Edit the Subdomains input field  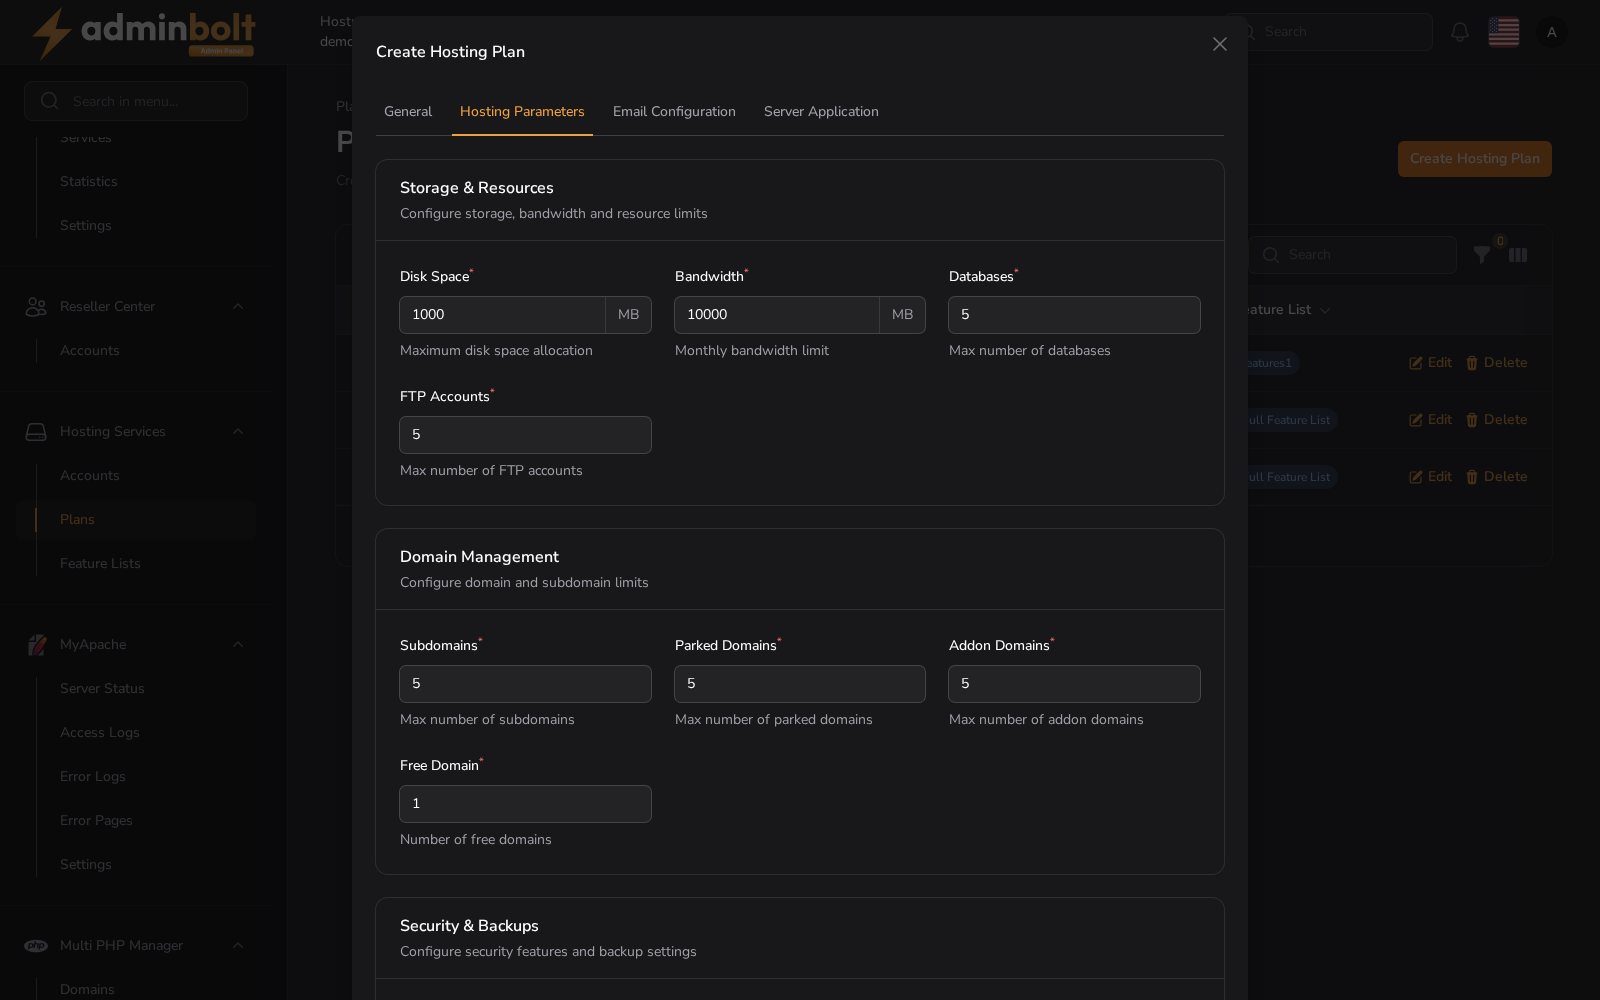(525, 684)
